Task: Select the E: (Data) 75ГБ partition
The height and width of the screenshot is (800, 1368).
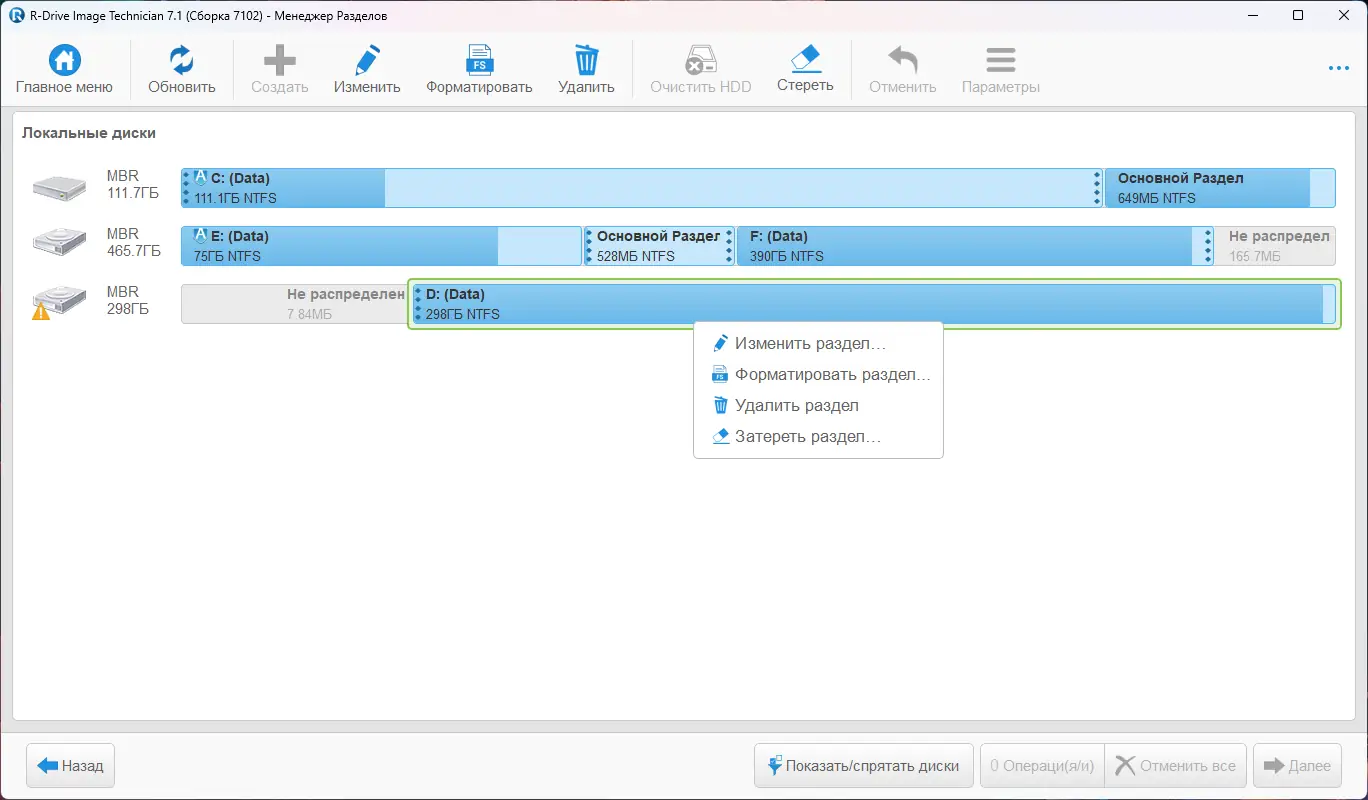Action: 381,246
